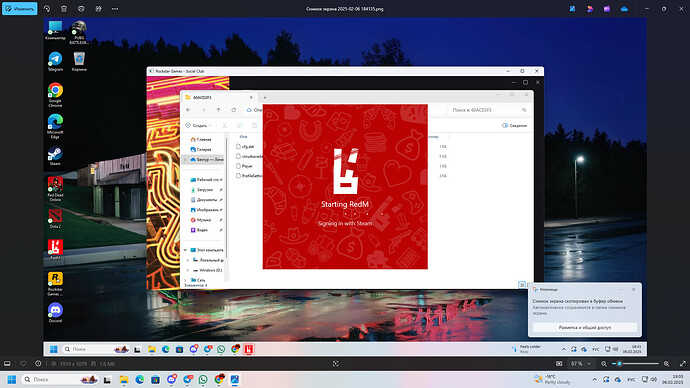Screen dimensions: 690x388
Task: Click the Google Chrome desktop icon in the picture
Action: click(55, 94)
